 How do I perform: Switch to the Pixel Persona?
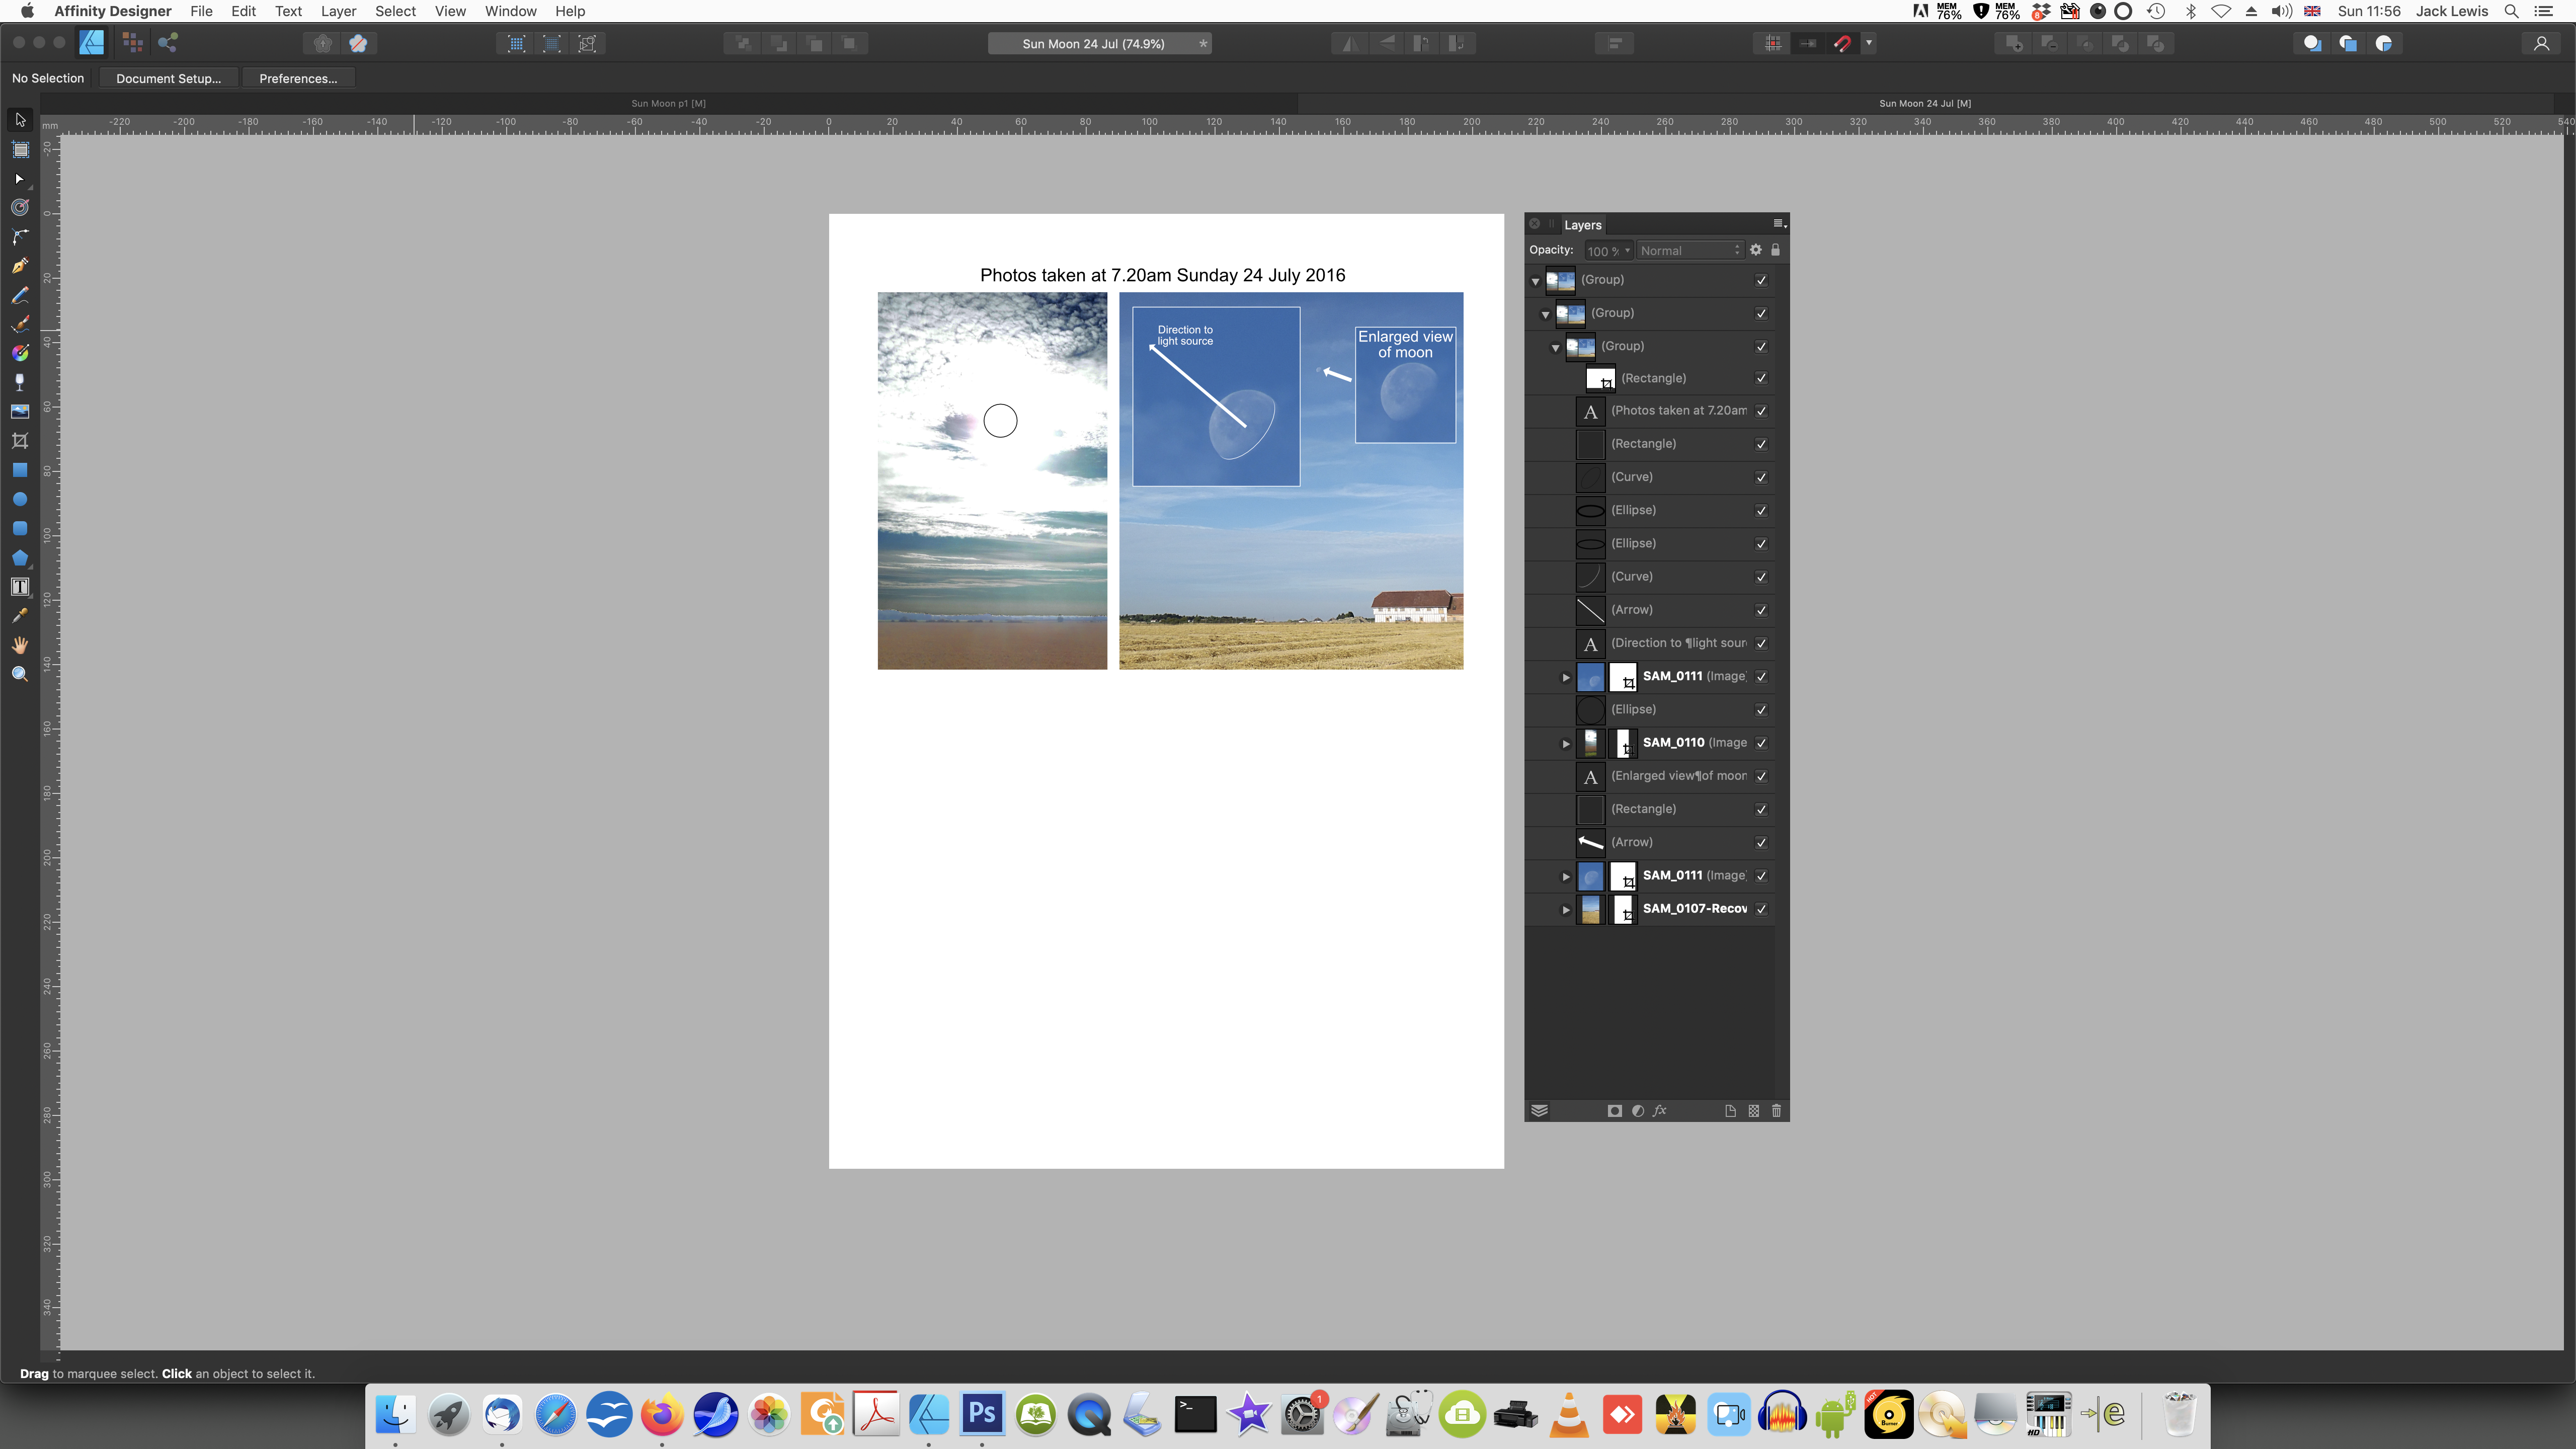[x=132, y=43]
